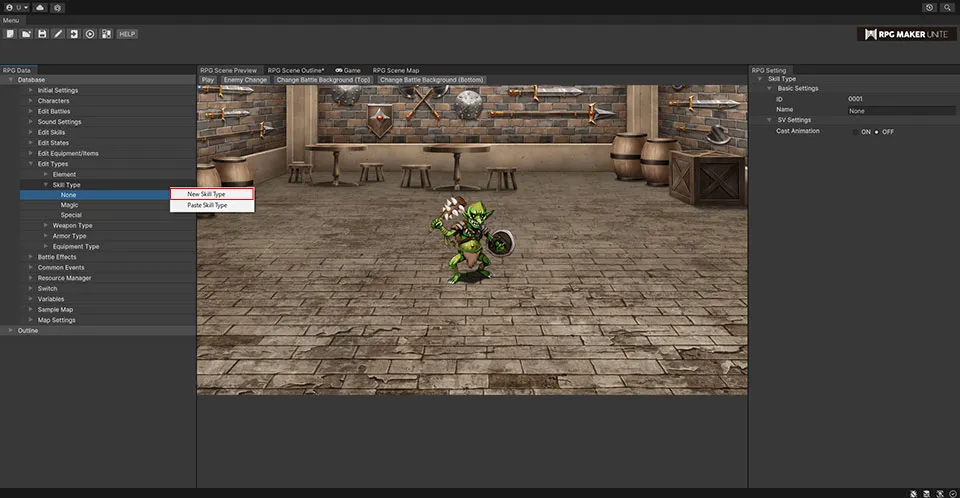Viewport: 960px width, 498px height.
Task: Click the Enemy Change button
Action: [244, 80]
